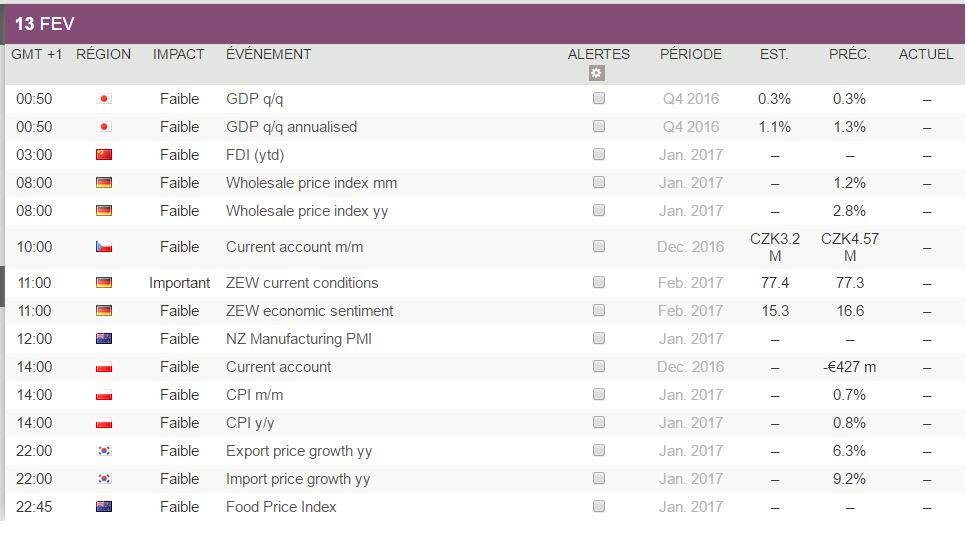Viewport: 967px width, 547px height.
Task: Click the German flag beside ZEW current conditions
Action: click(104, 283)
